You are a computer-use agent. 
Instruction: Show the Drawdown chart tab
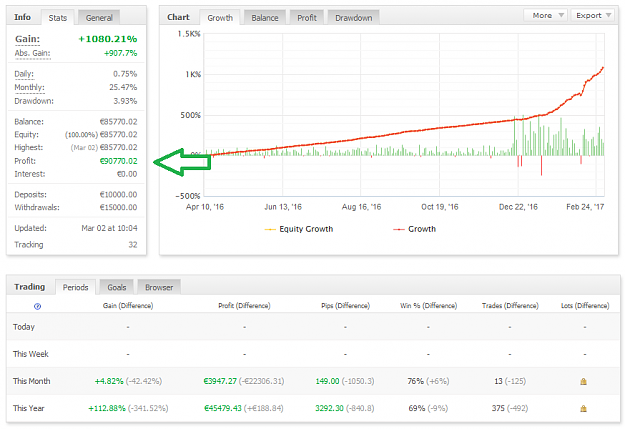coord(354,18)
